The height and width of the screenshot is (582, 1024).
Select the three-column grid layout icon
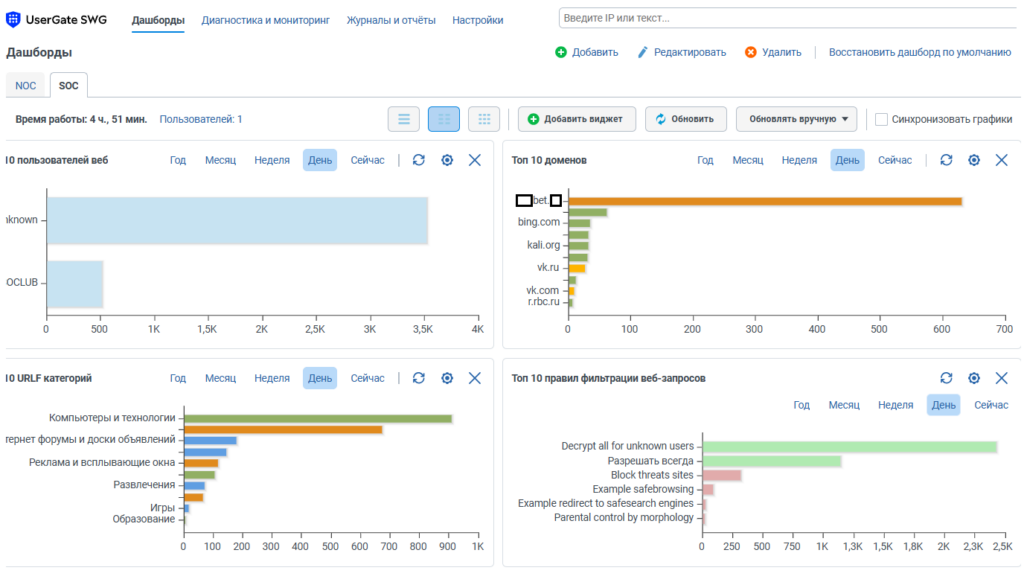[x=484, y=119]
